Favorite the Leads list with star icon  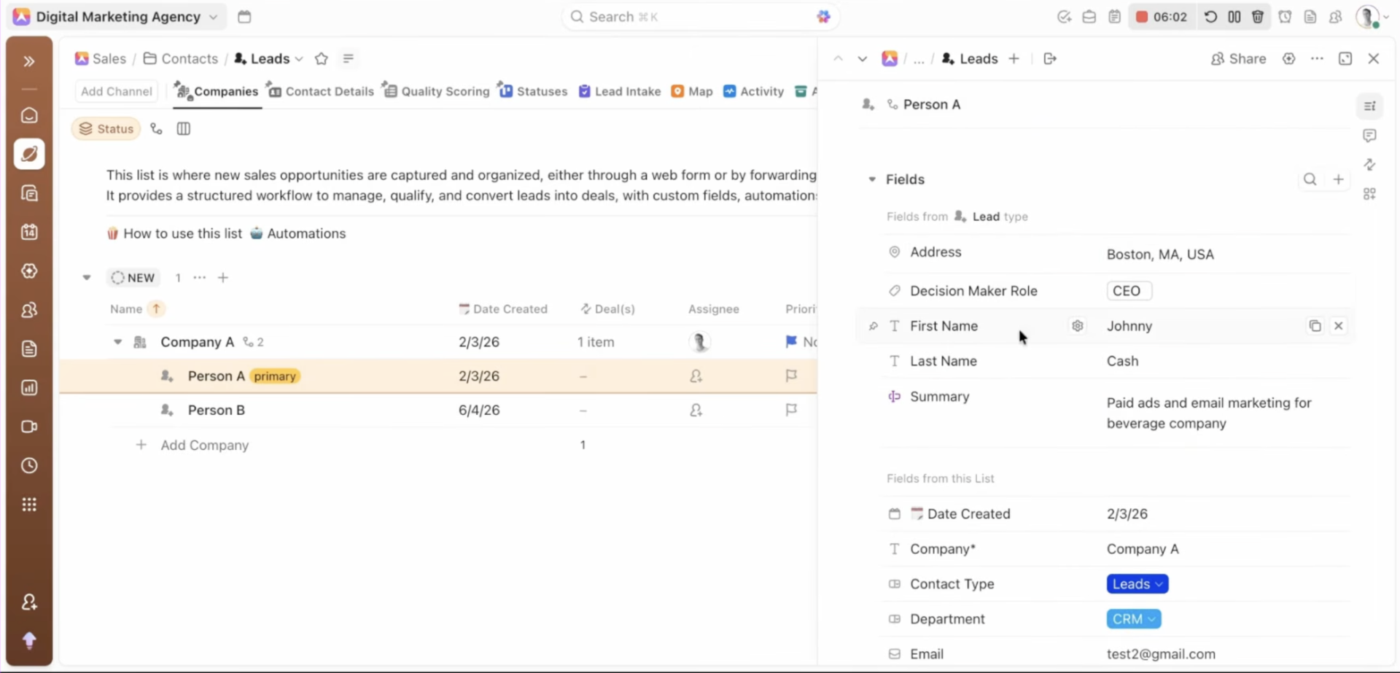(321, 59)
